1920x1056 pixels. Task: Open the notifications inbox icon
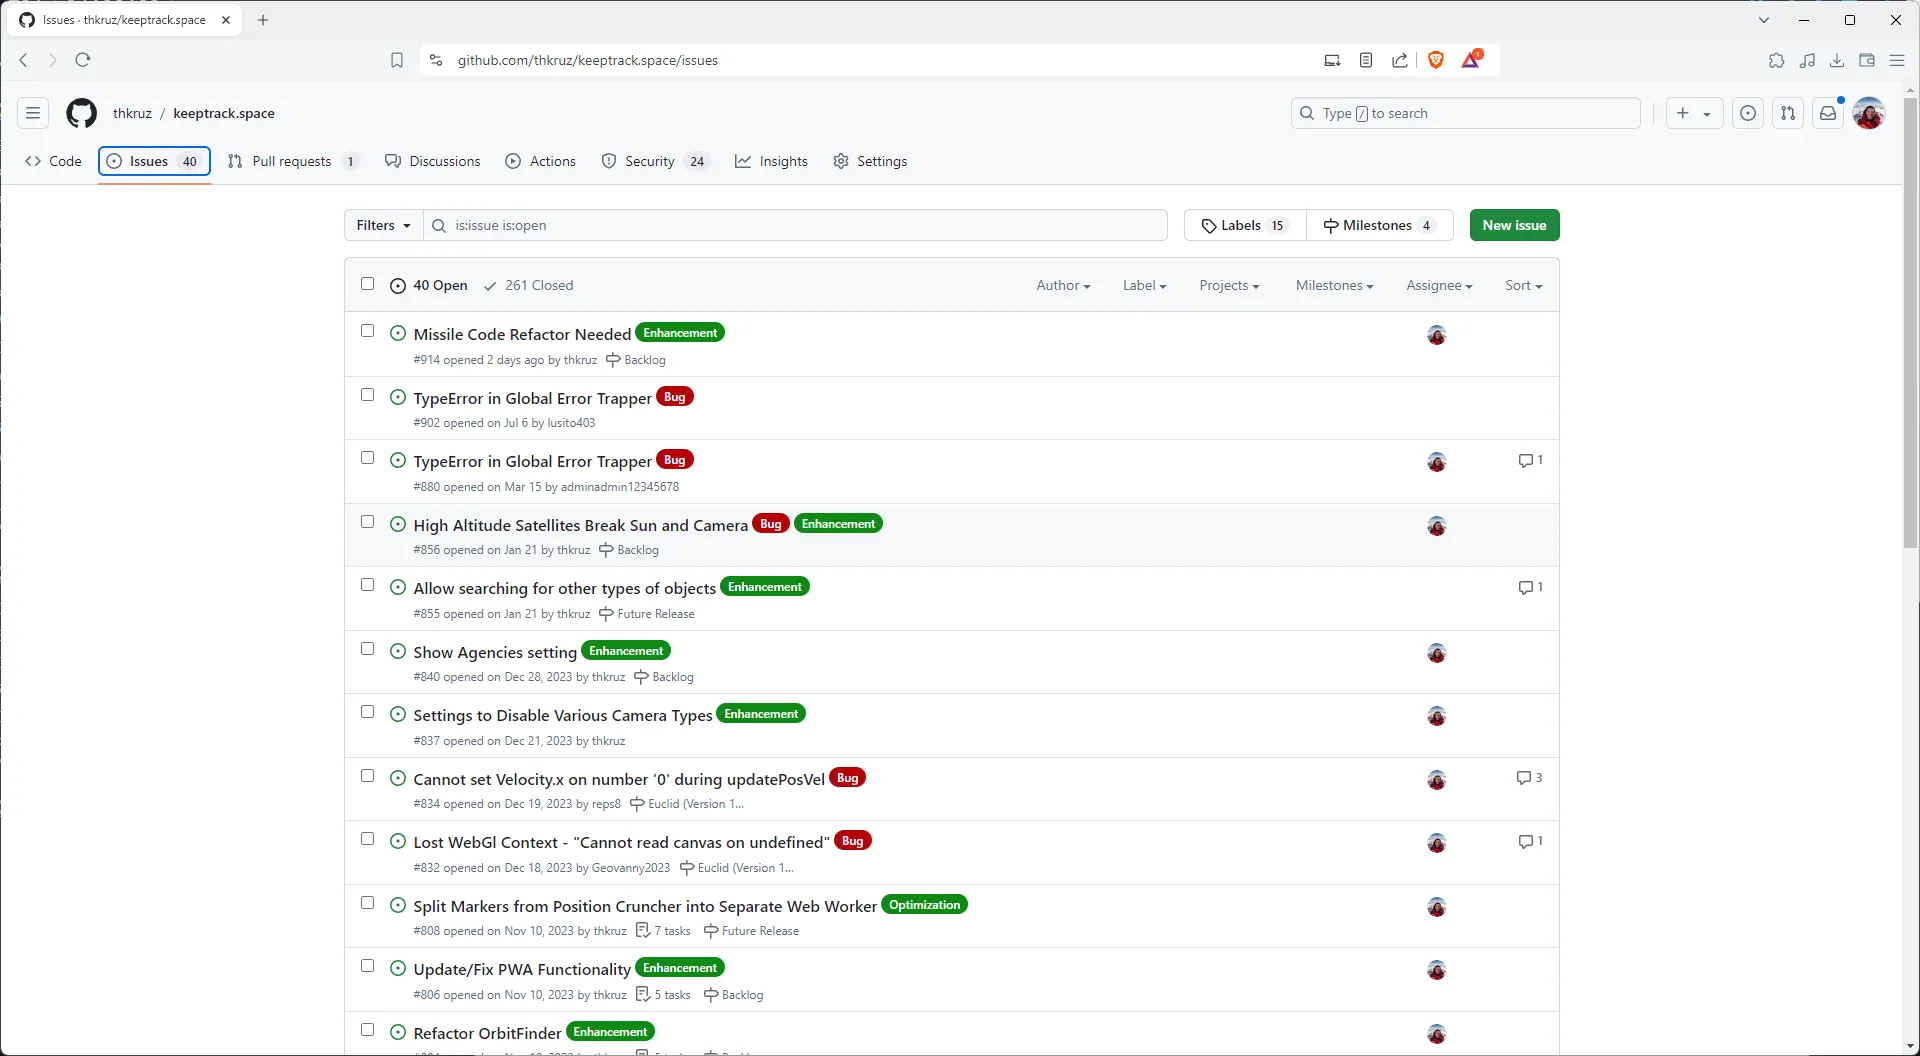coord(1829,113)
